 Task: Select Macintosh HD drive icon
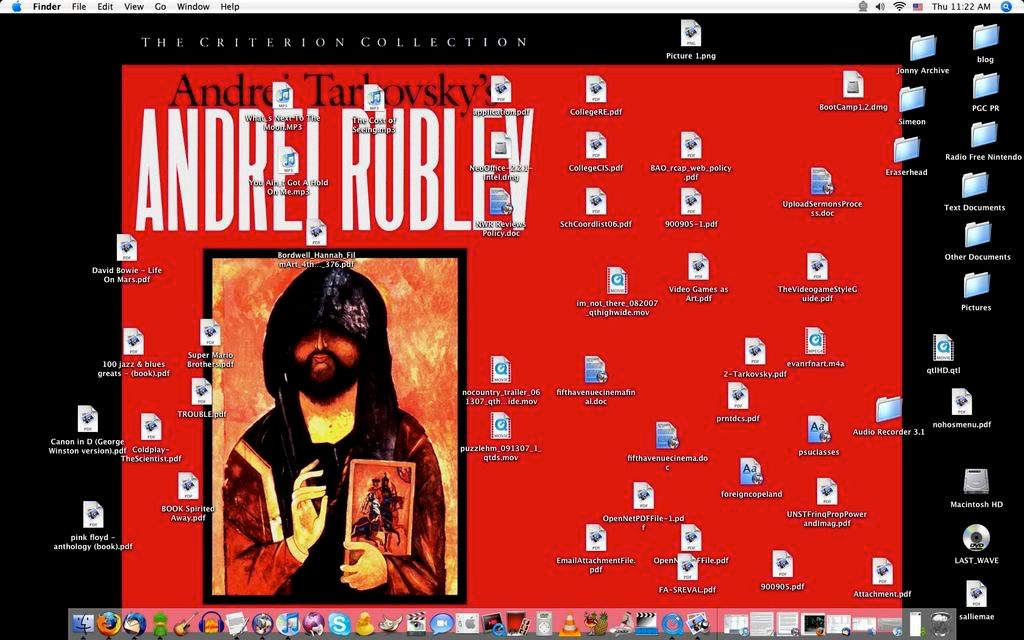(x=976, y=482)
